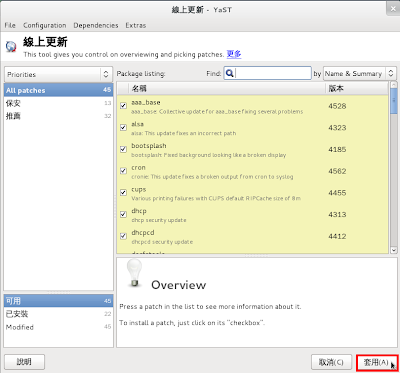Click the 取消(C) cancel button
This screenshot has height=373, width=400.
point(331,362)
